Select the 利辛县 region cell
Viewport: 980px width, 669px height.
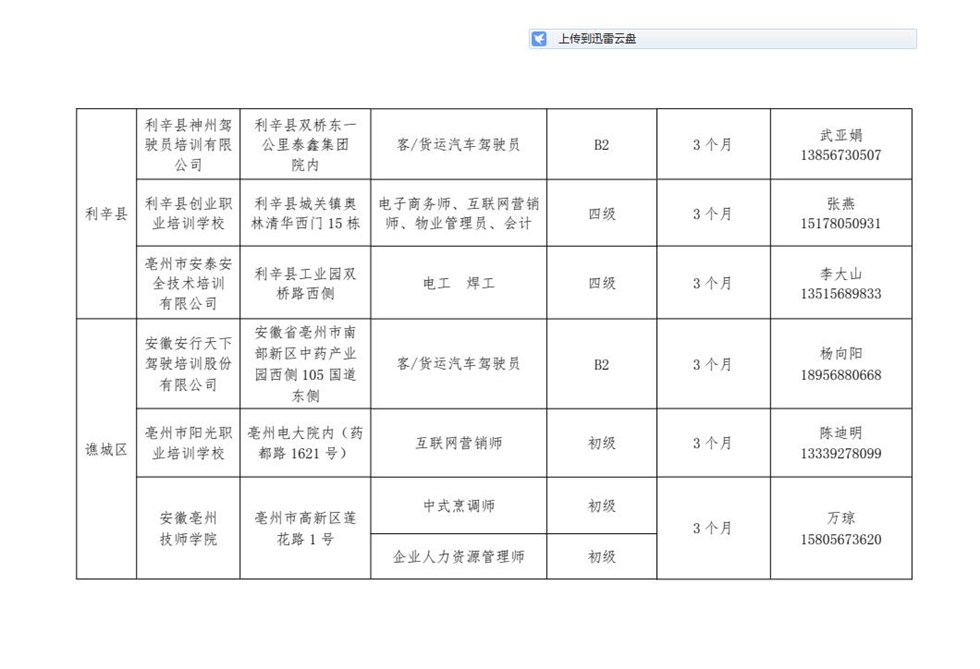pyautogui.click(x=106, y=214)
